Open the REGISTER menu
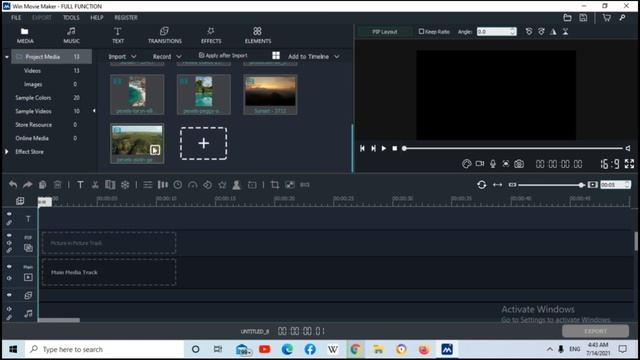Screen dimensions: 640x360 pos(126,18)
